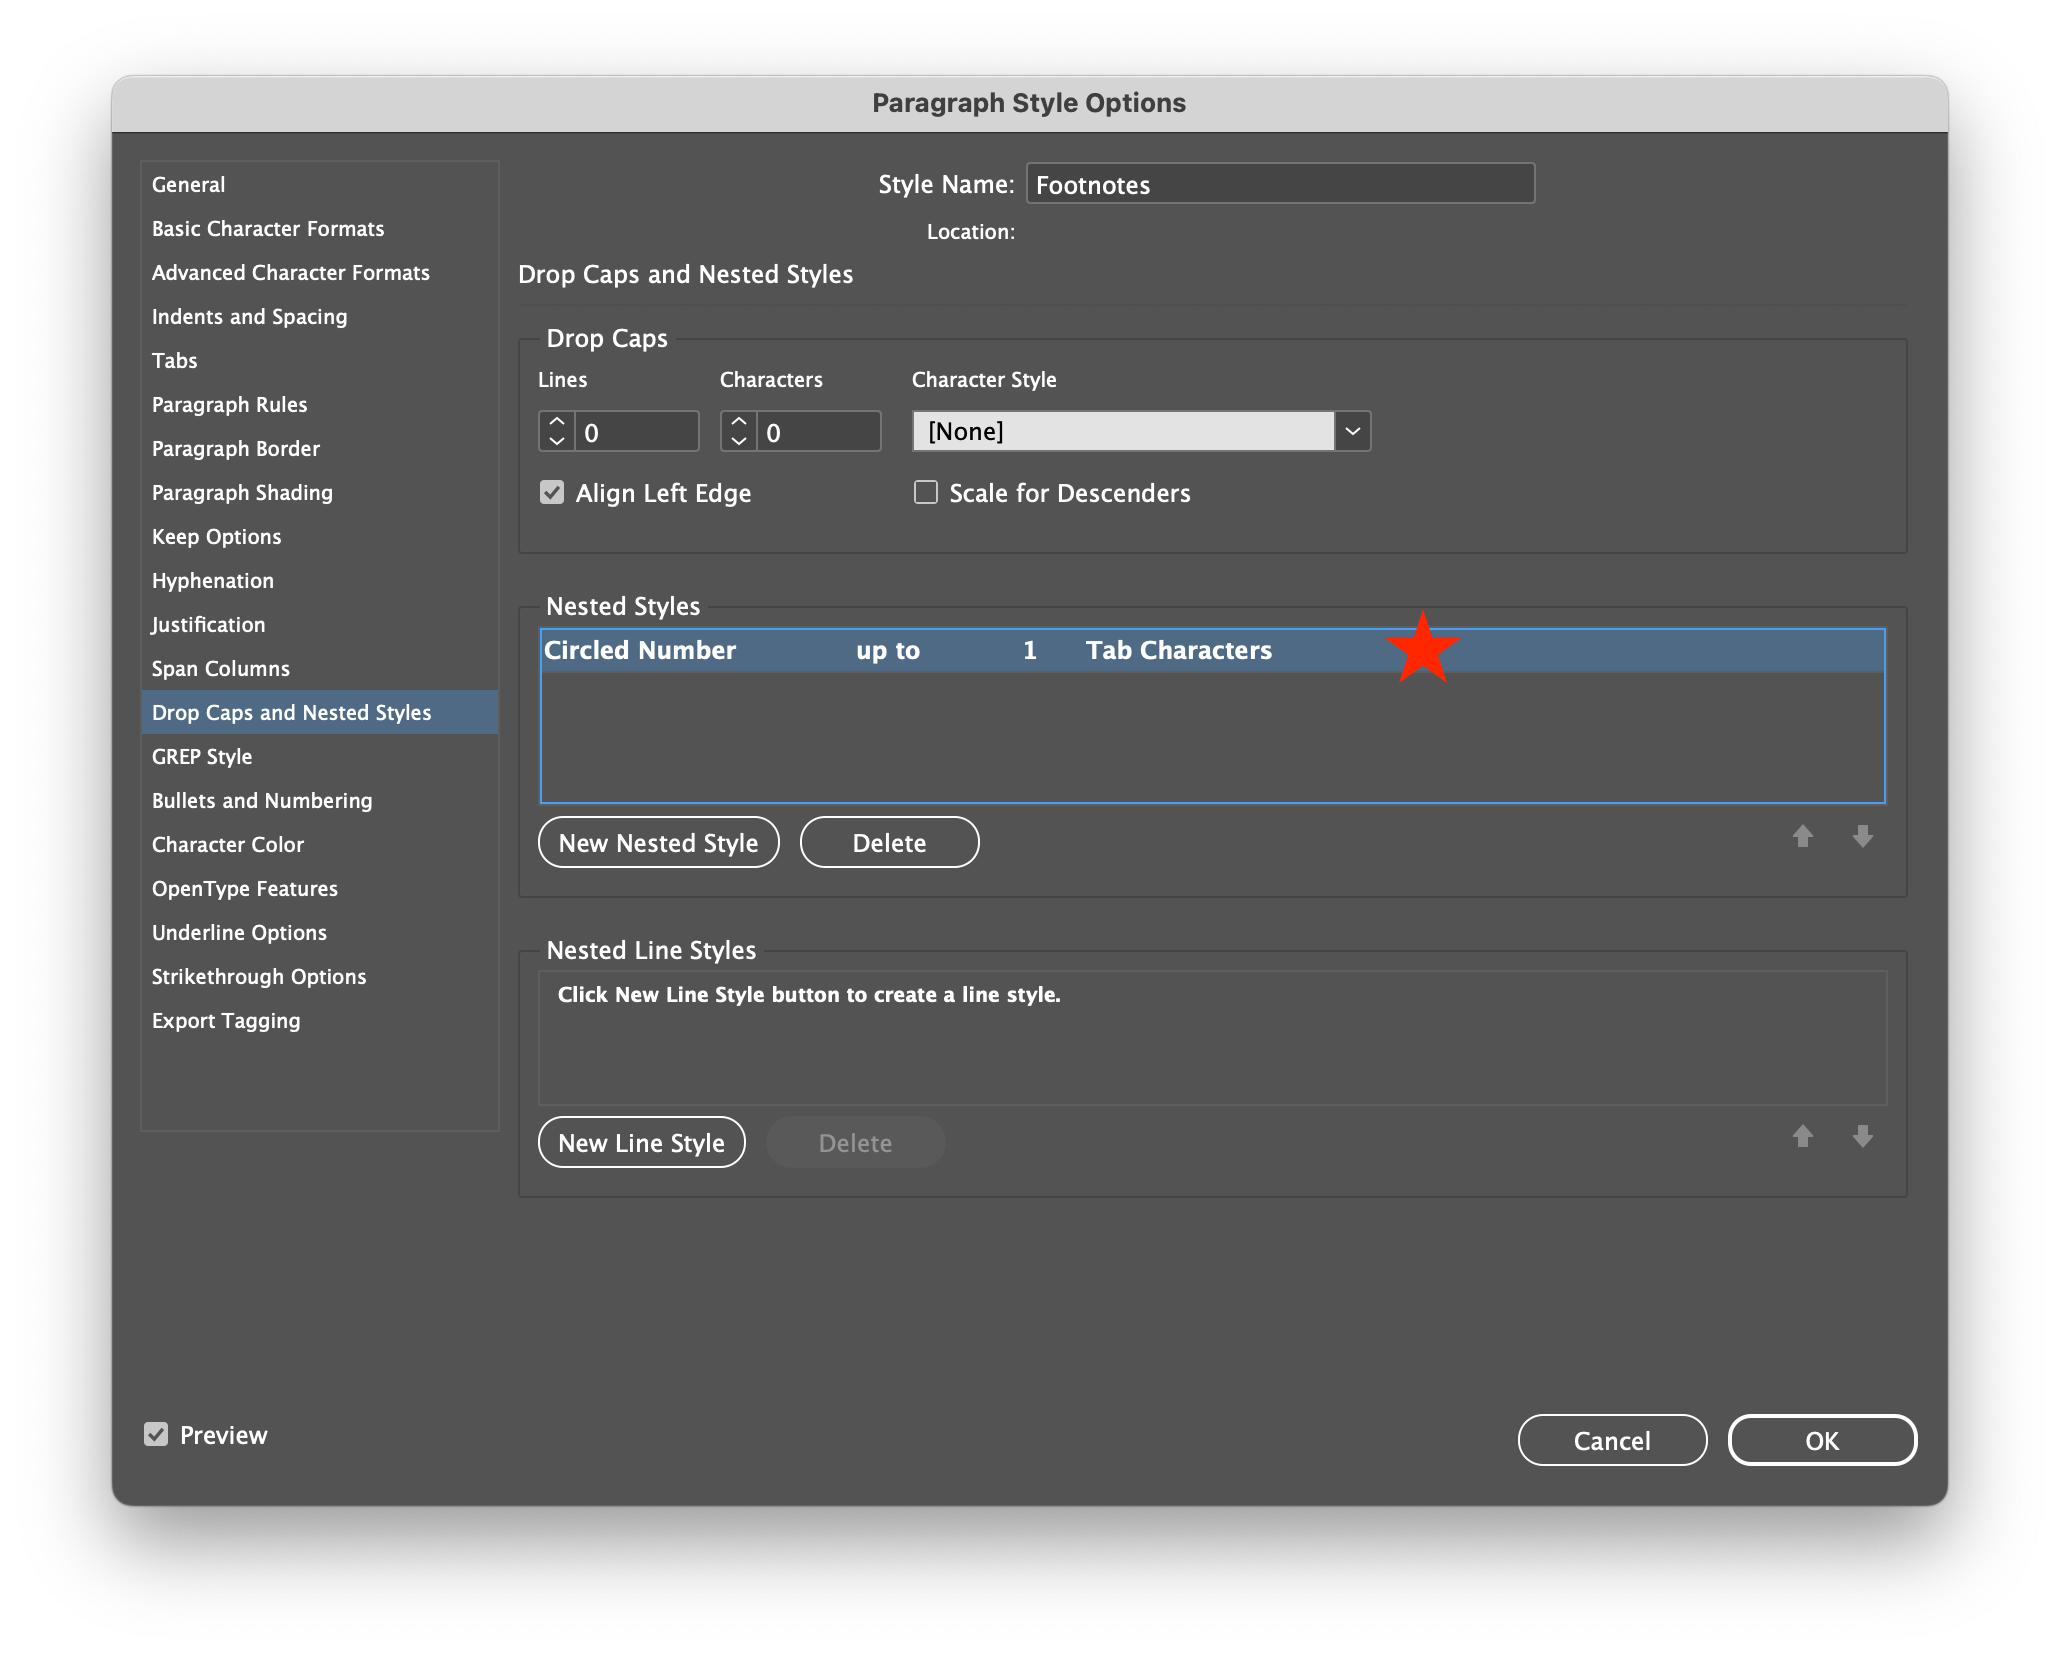
Task: Click up arrow in Nested Line Styles section
Action: (1803, 1137)
